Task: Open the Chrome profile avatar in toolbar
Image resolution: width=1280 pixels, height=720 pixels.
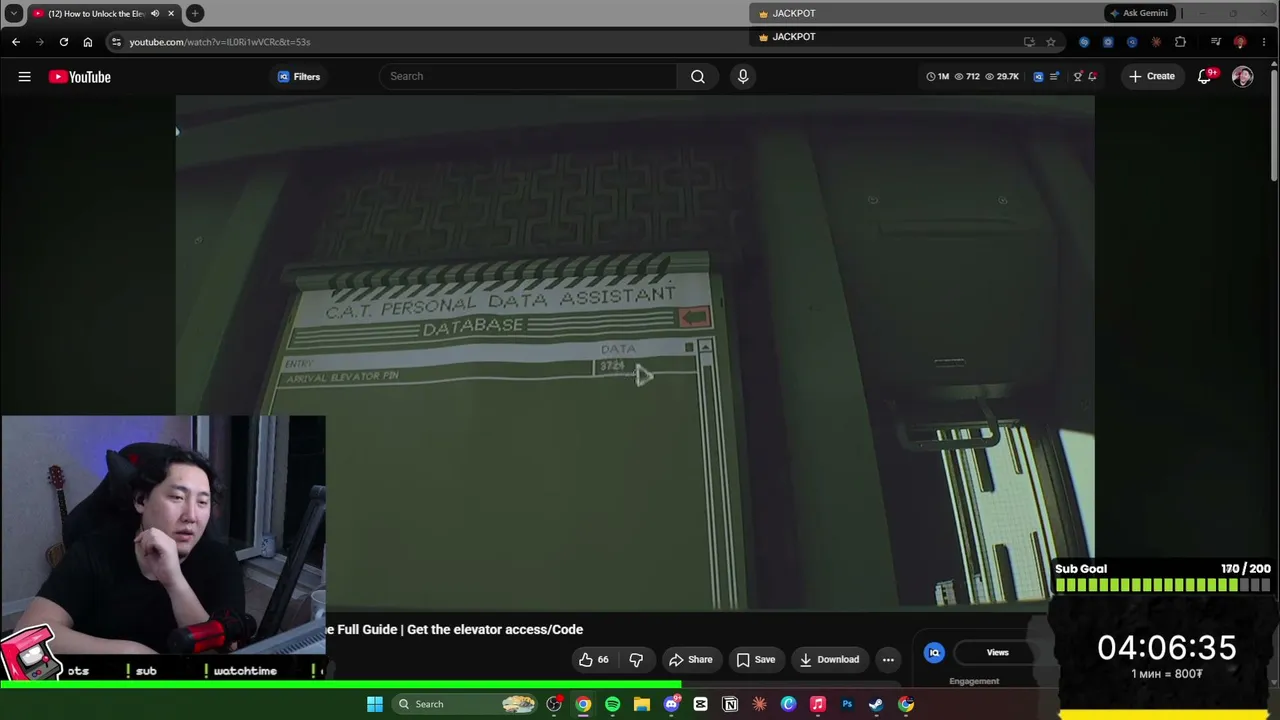Action: (x=1240, y=42)
